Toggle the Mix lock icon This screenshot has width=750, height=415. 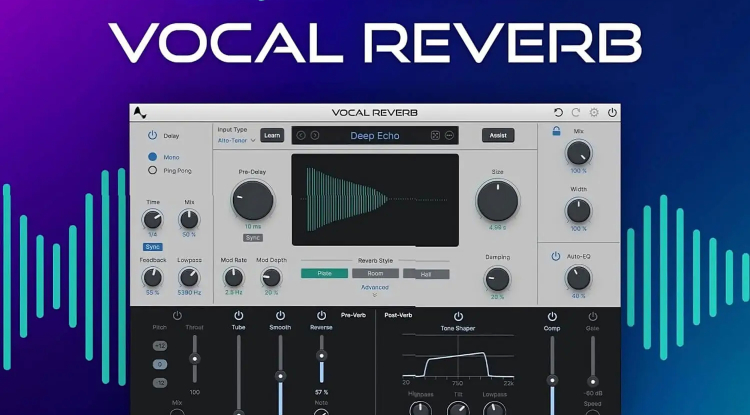[x=556, y=131]
